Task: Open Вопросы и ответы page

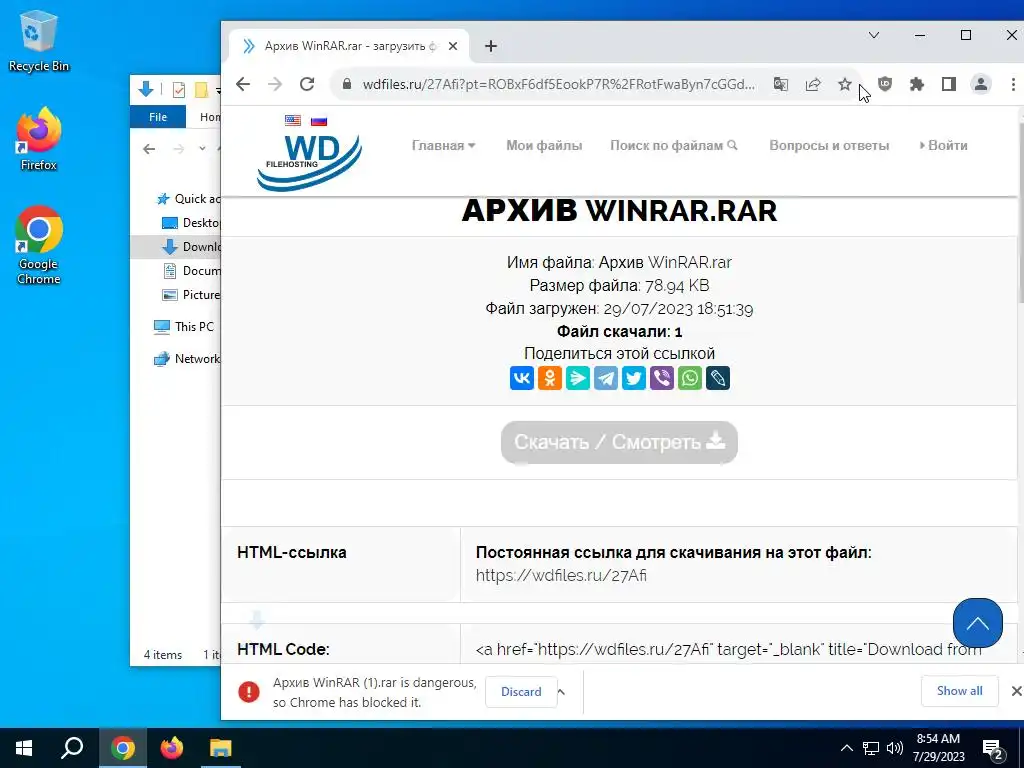Action: (829, 146)
